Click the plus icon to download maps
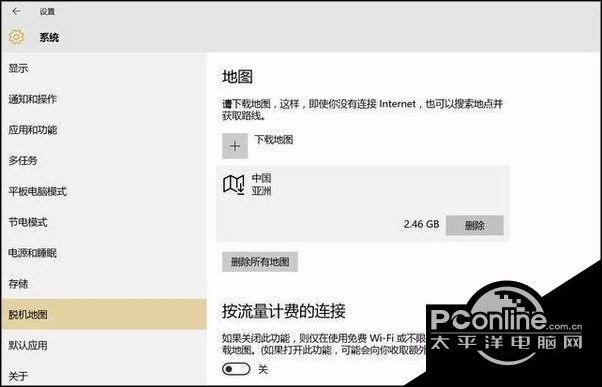 coord(235,146)
